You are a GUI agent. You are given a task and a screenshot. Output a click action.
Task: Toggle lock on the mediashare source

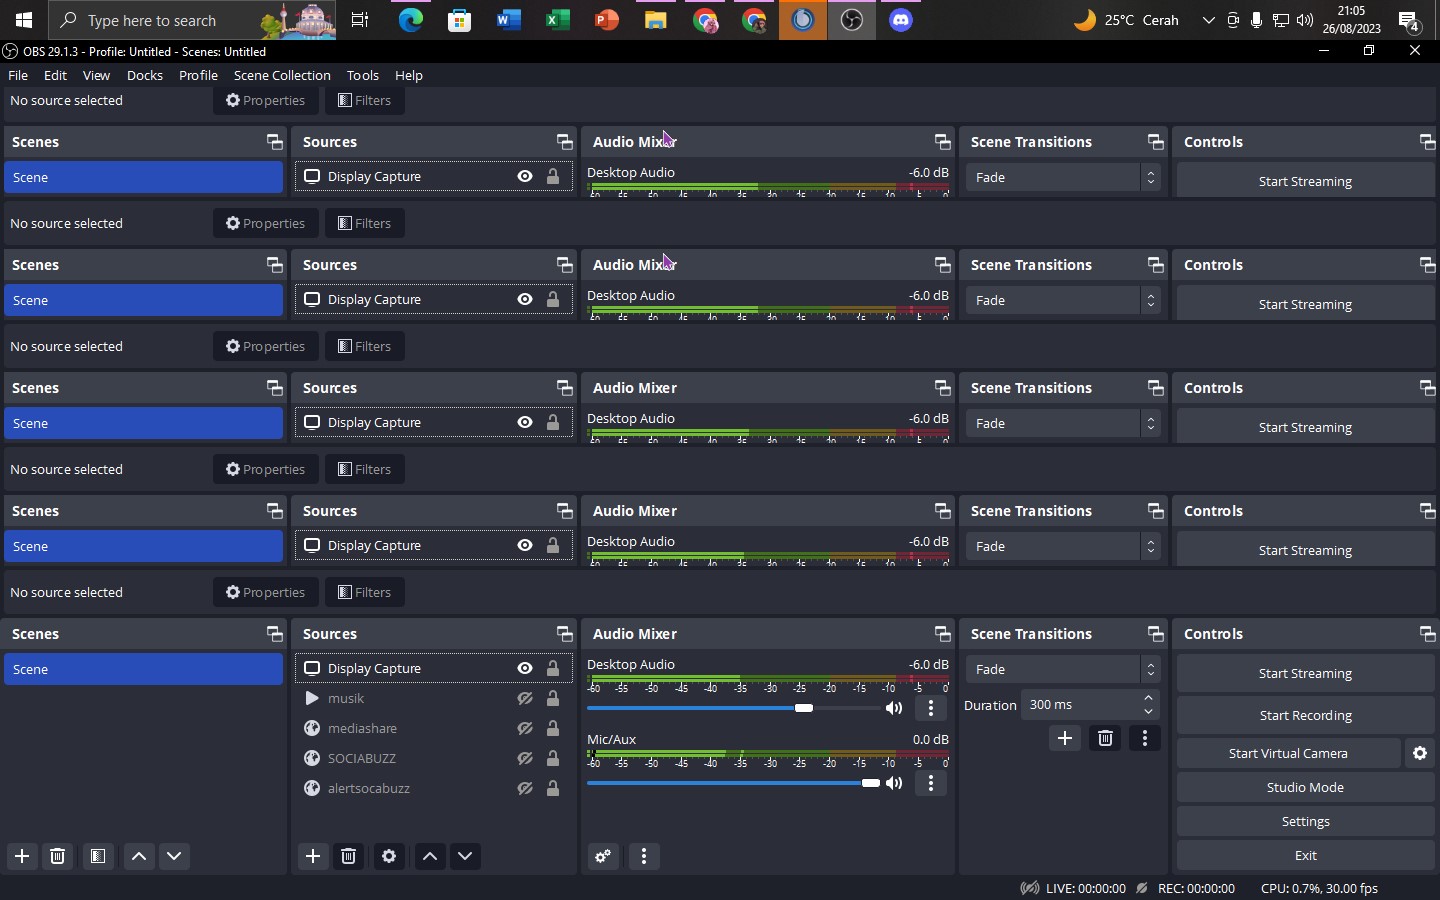coord(553,728)
